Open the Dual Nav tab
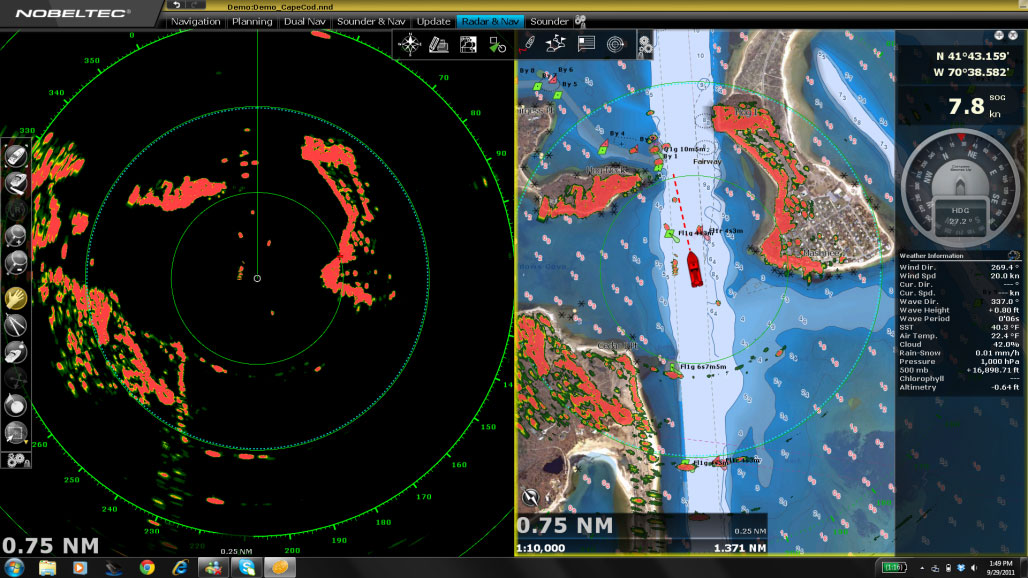 click(x=304, y=22)
